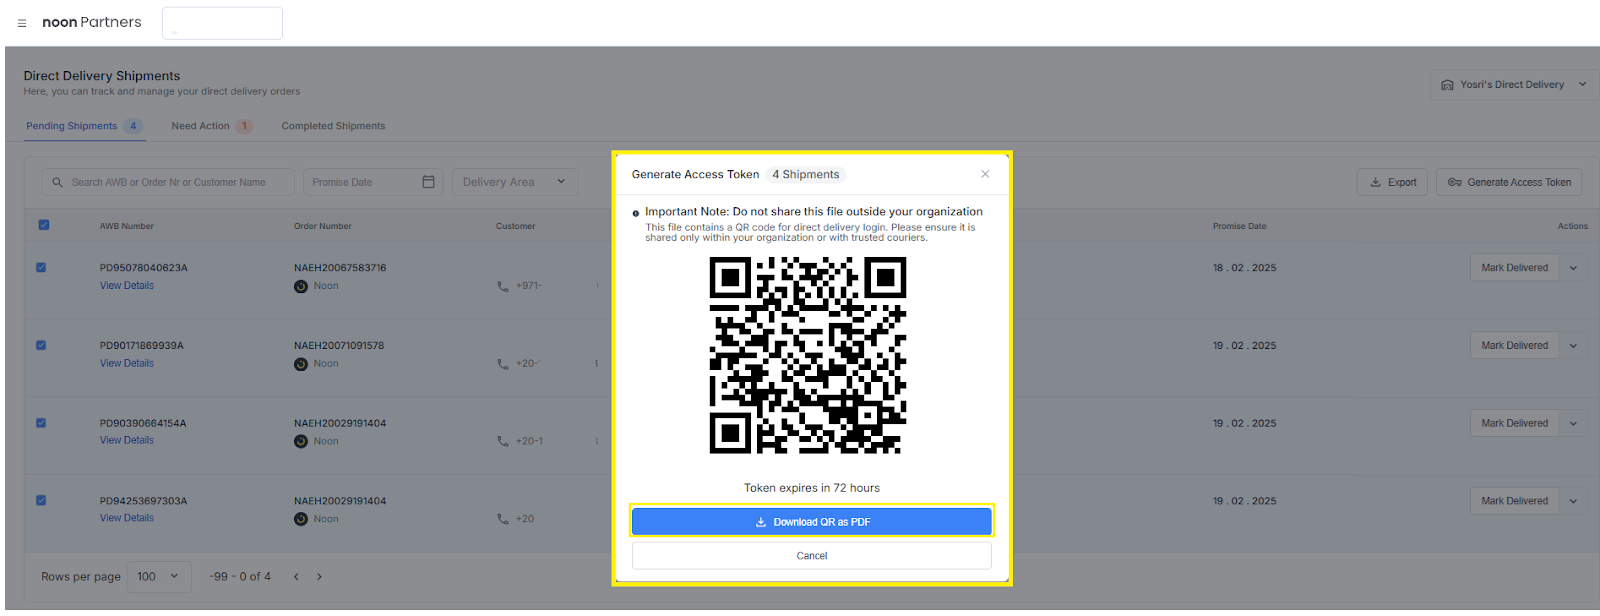Click the blank box beside noon Partners
The height and width of the screenshot is (616, 1600).
pos(222,23)
